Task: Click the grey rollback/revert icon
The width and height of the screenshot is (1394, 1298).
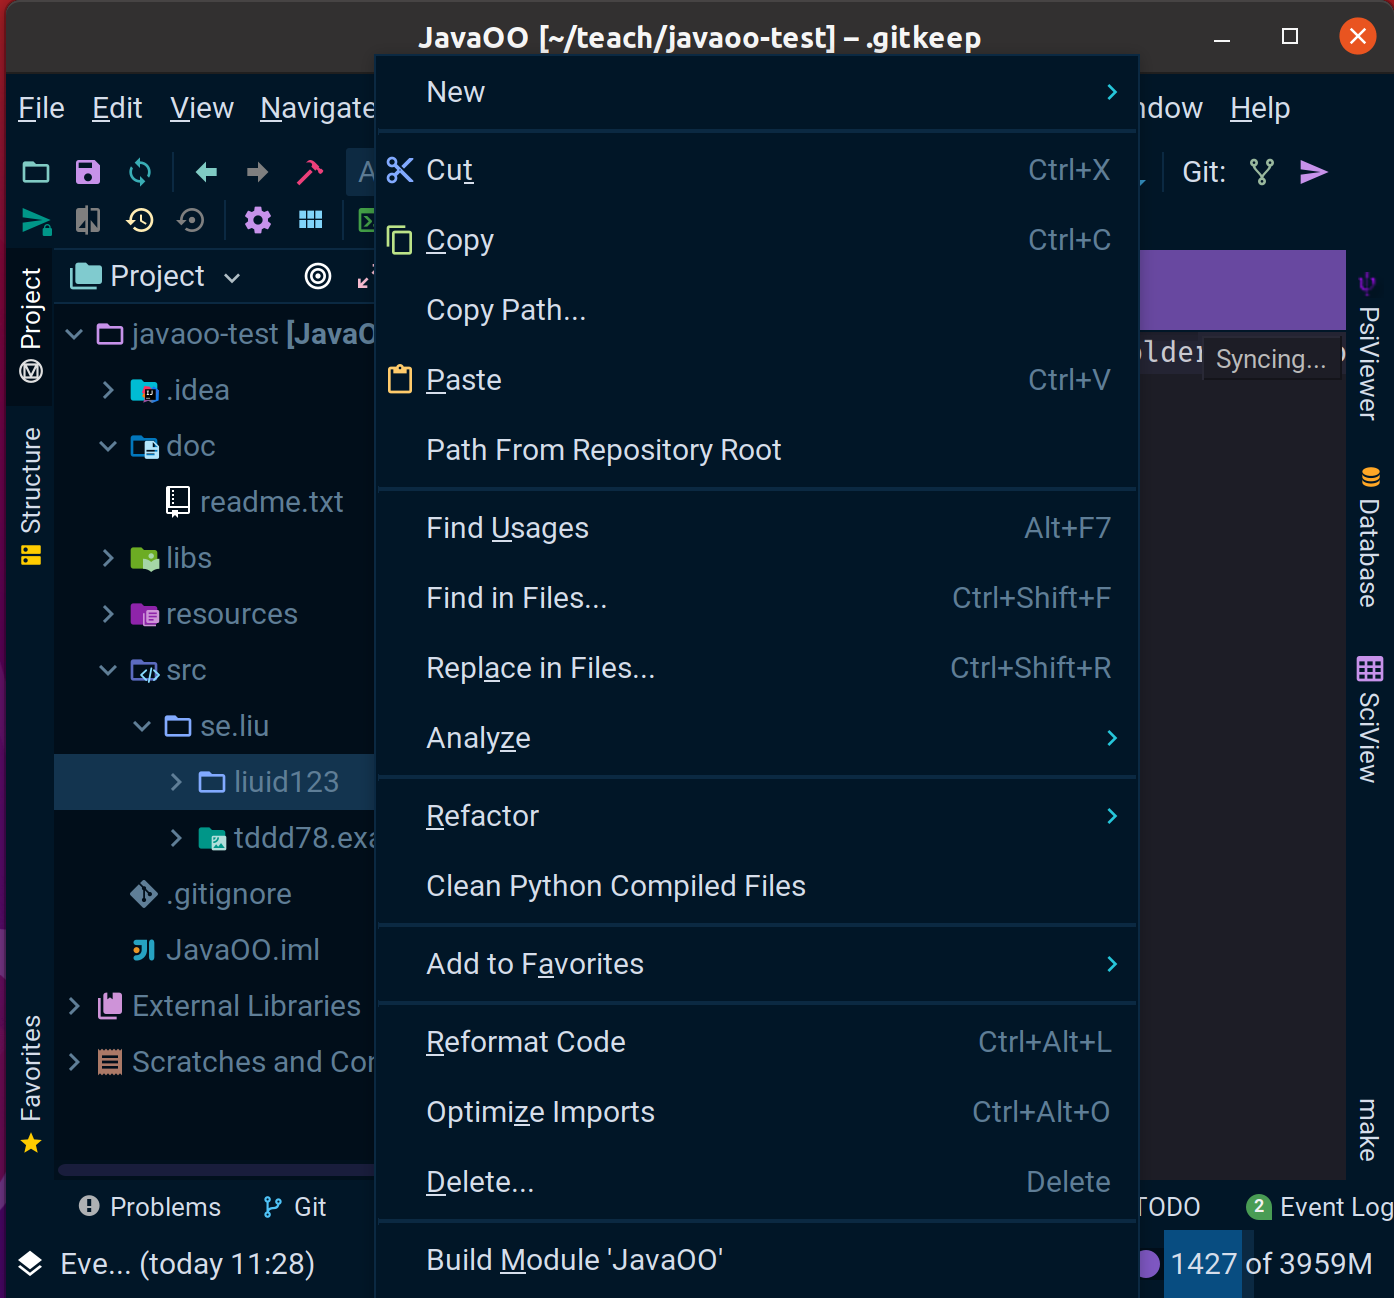Action: [191, 220]
